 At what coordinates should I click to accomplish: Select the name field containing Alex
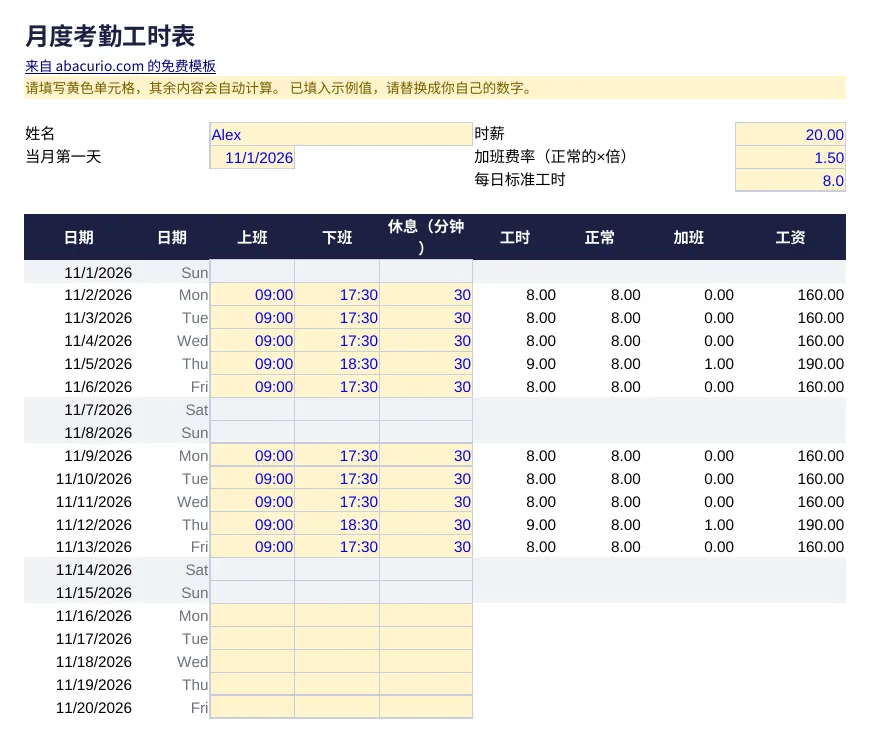[341, 134]
